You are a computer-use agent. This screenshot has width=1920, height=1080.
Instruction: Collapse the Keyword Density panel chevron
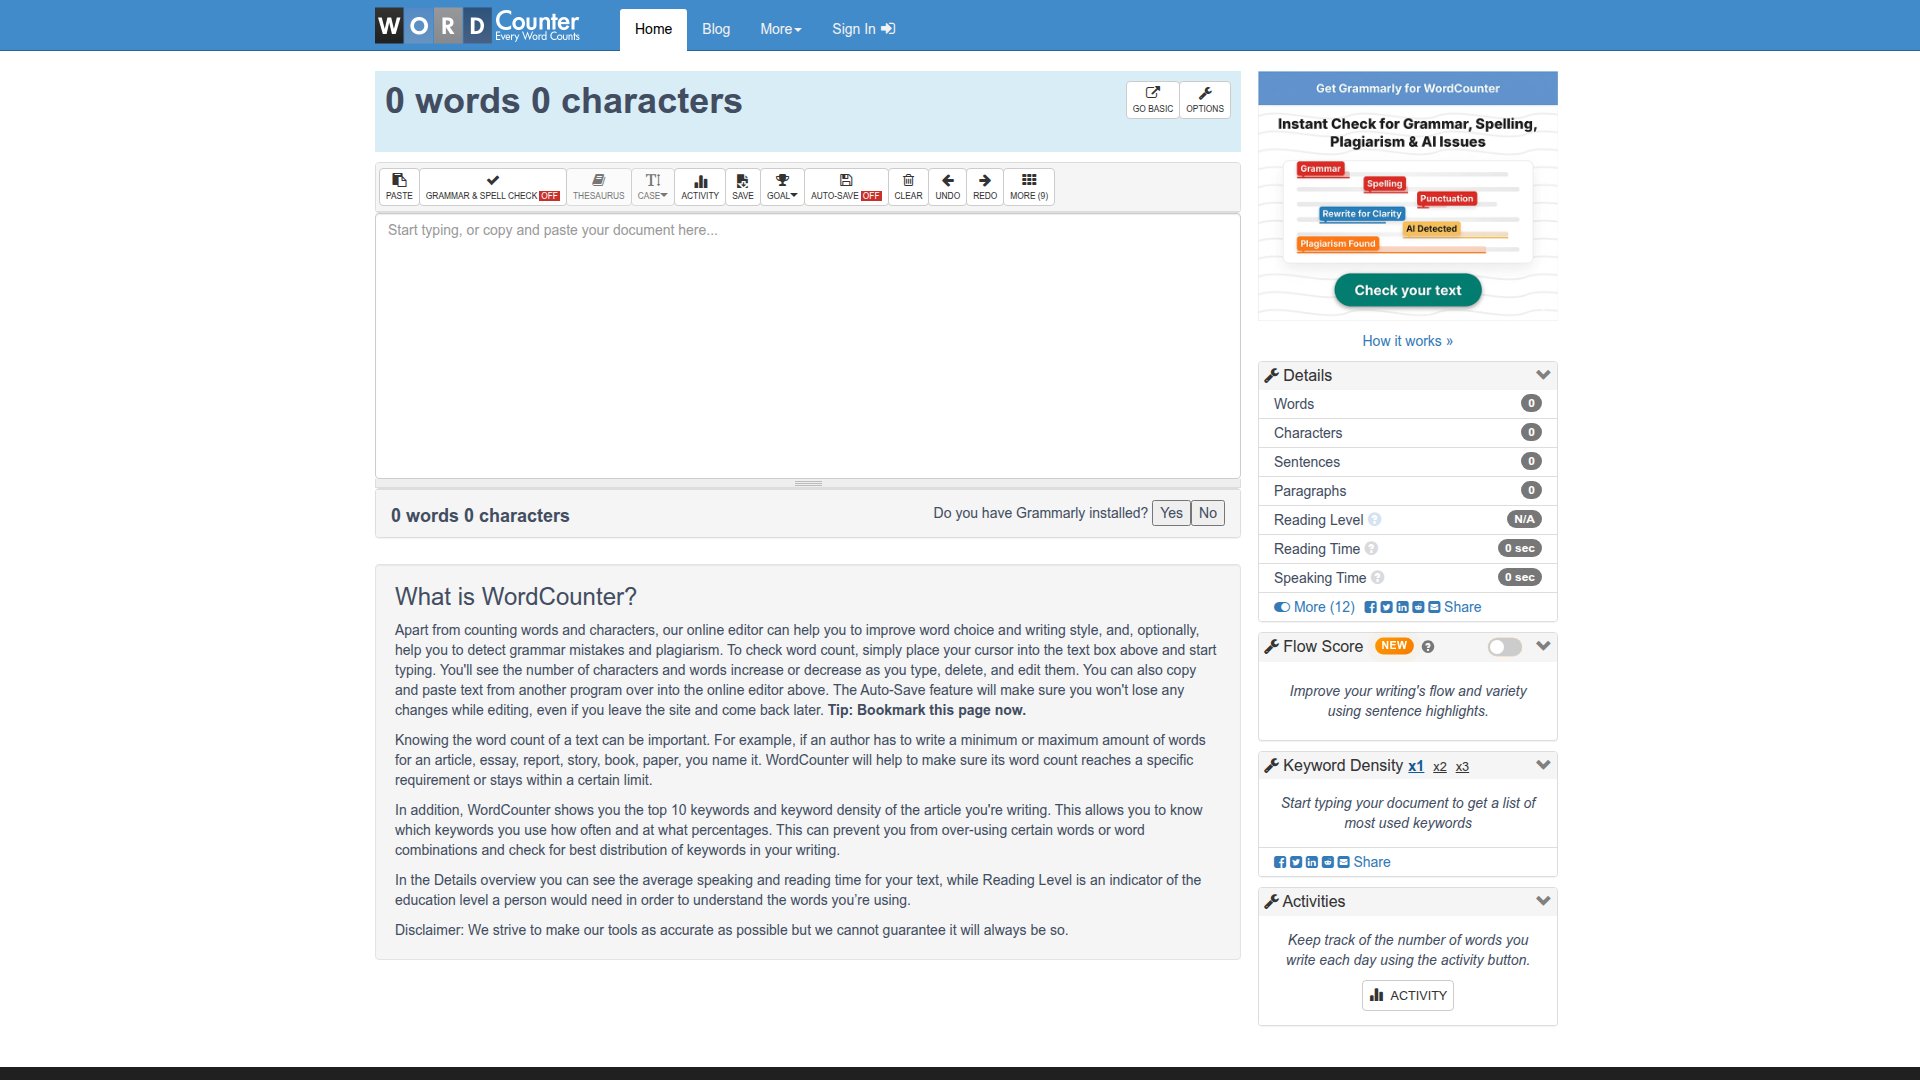(1543, 766)
